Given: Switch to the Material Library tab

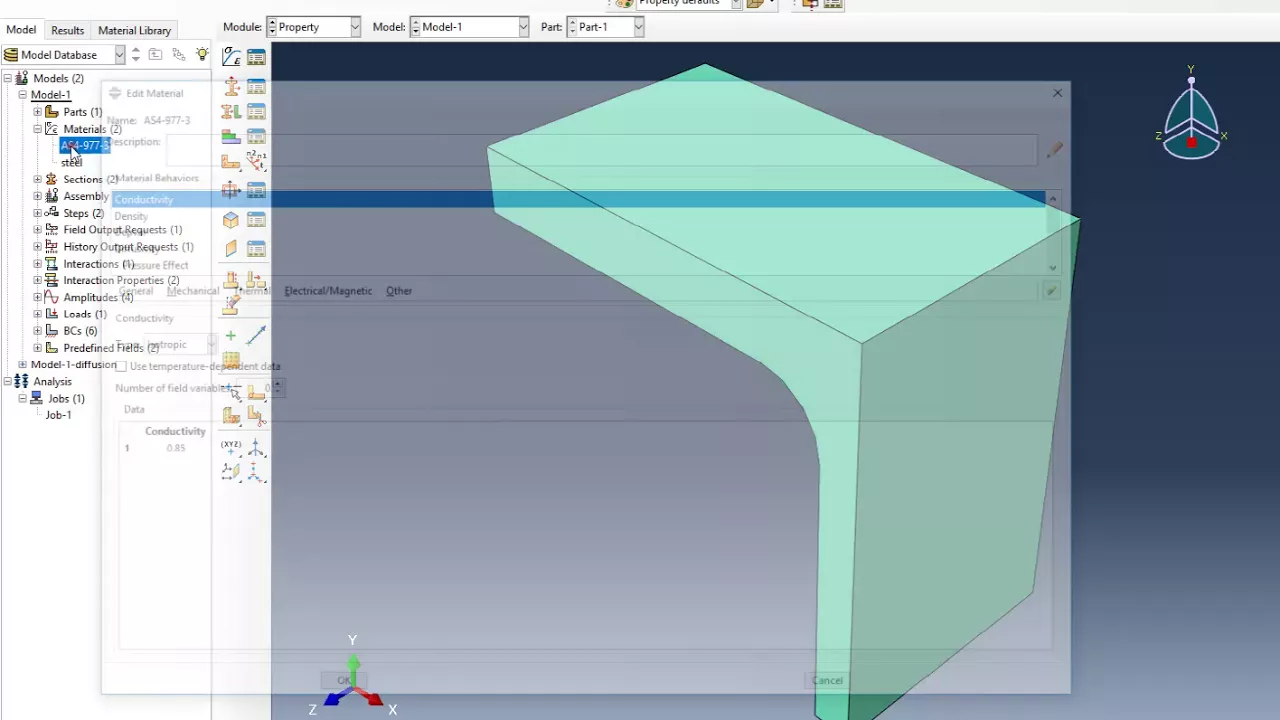Looking at the screenshot, I should (x=134, y=30).
